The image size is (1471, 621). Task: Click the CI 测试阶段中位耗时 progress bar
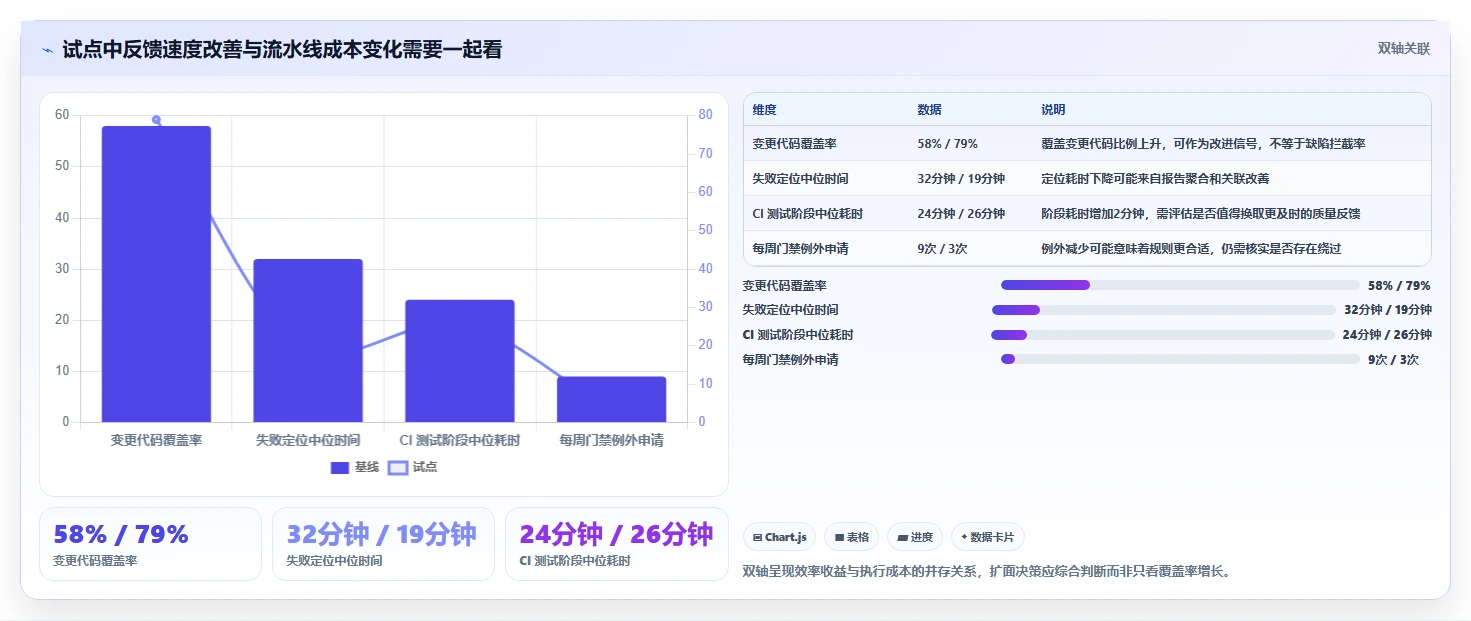[1163, 335]
